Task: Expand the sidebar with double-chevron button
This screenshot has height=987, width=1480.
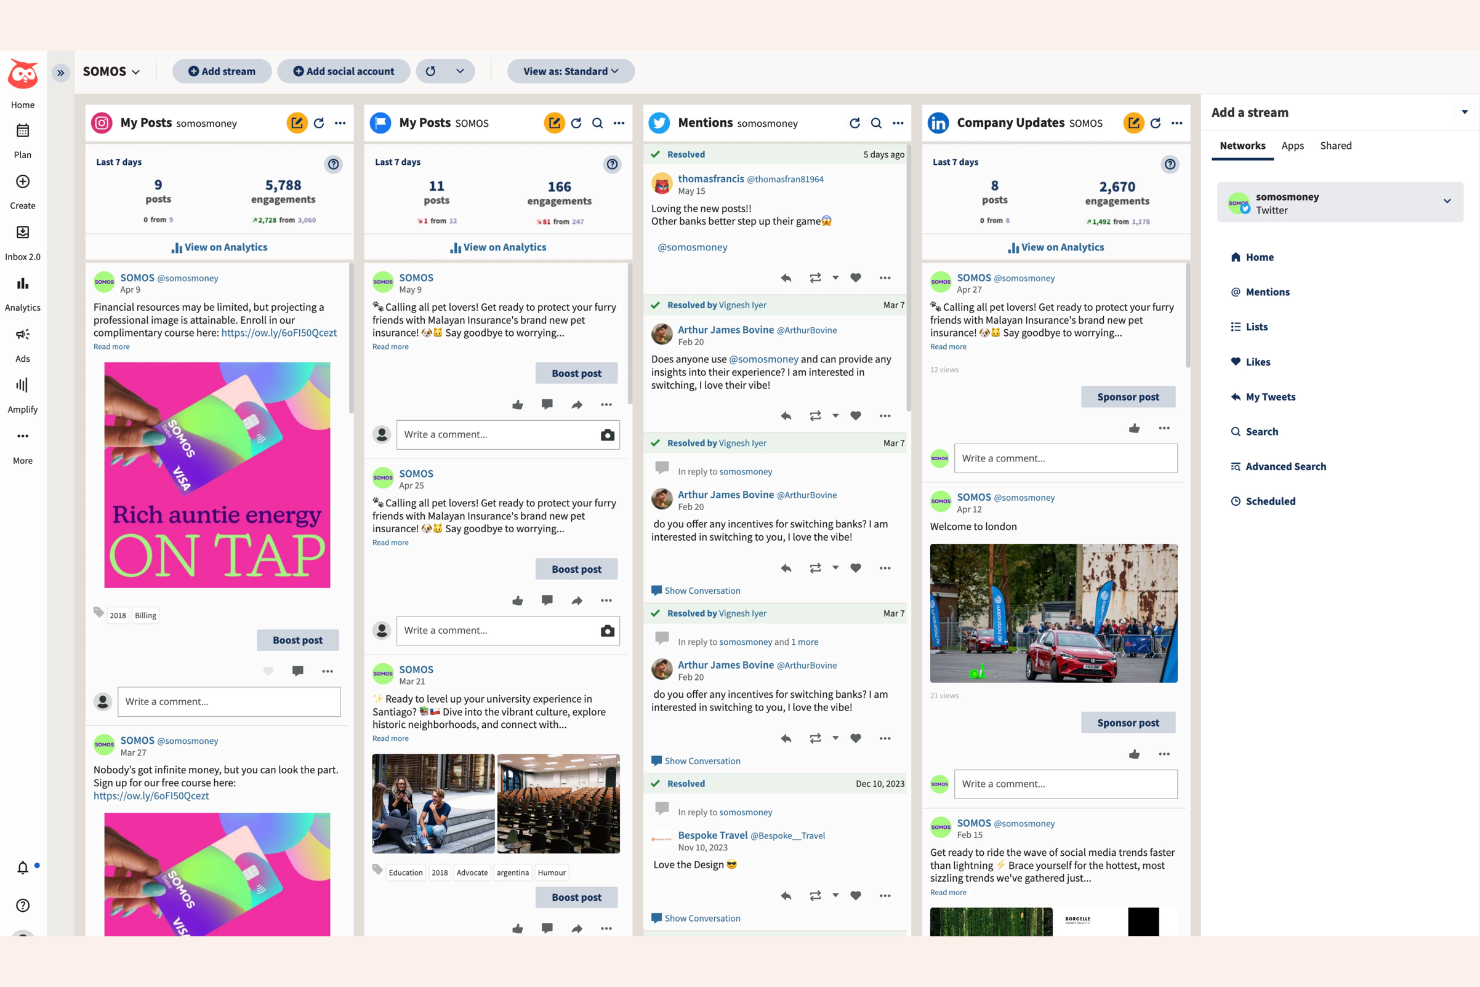Action: point(61,72)
